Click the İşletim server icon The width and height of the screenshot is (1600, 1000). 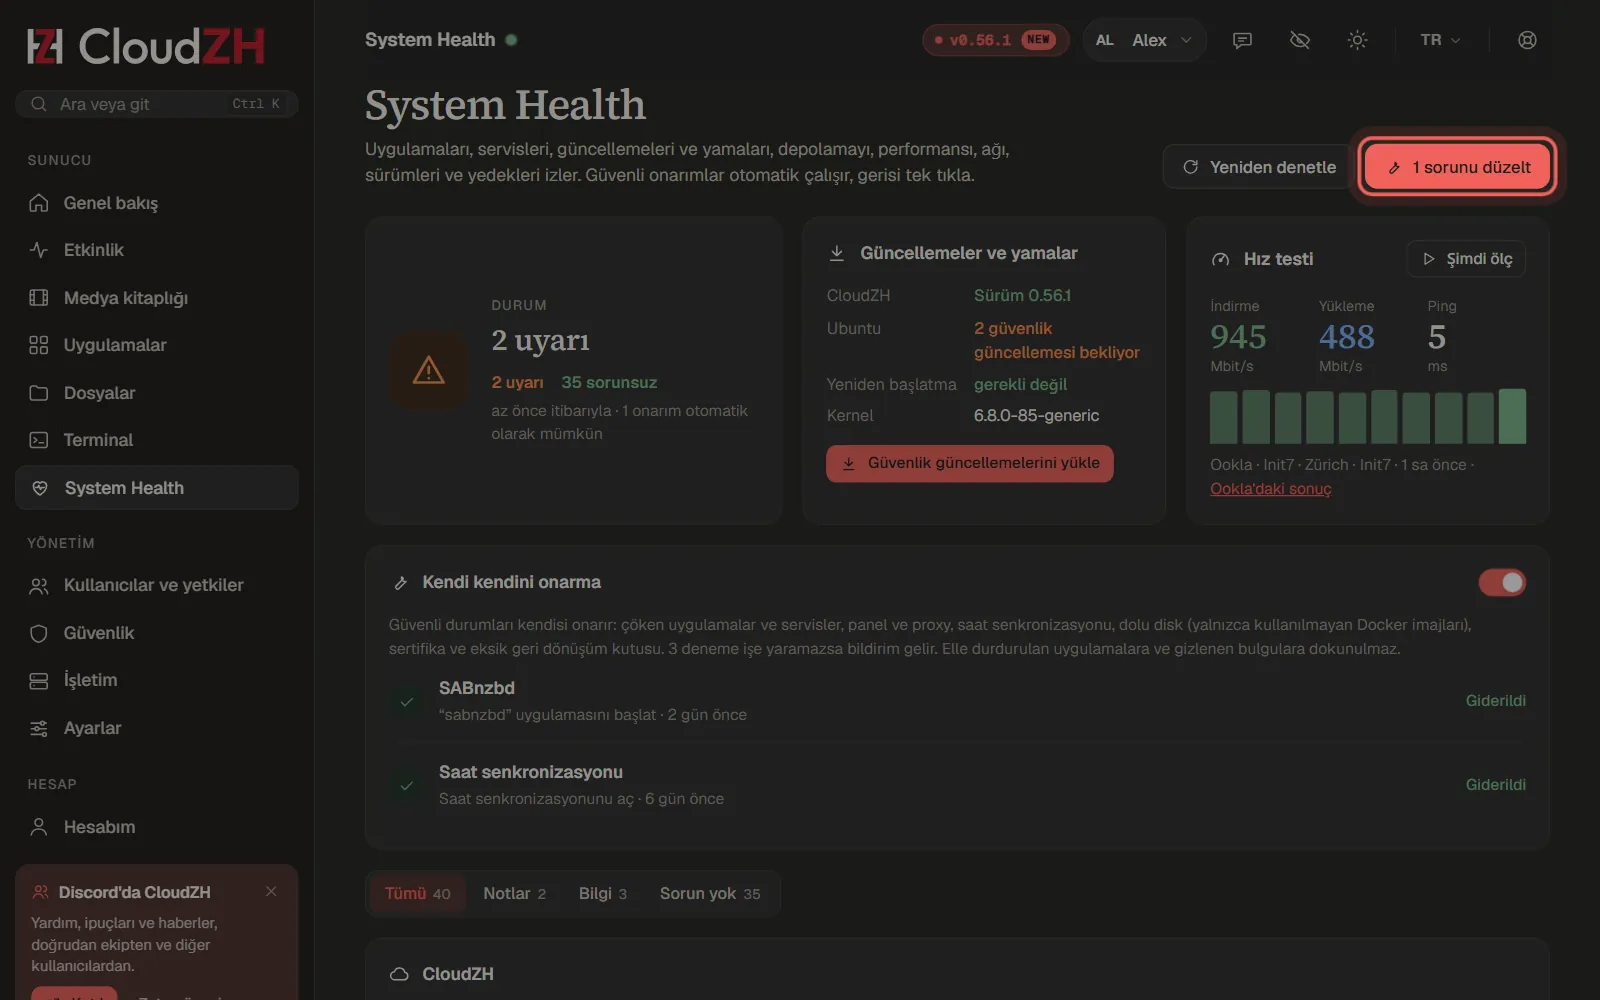(39, 681)
